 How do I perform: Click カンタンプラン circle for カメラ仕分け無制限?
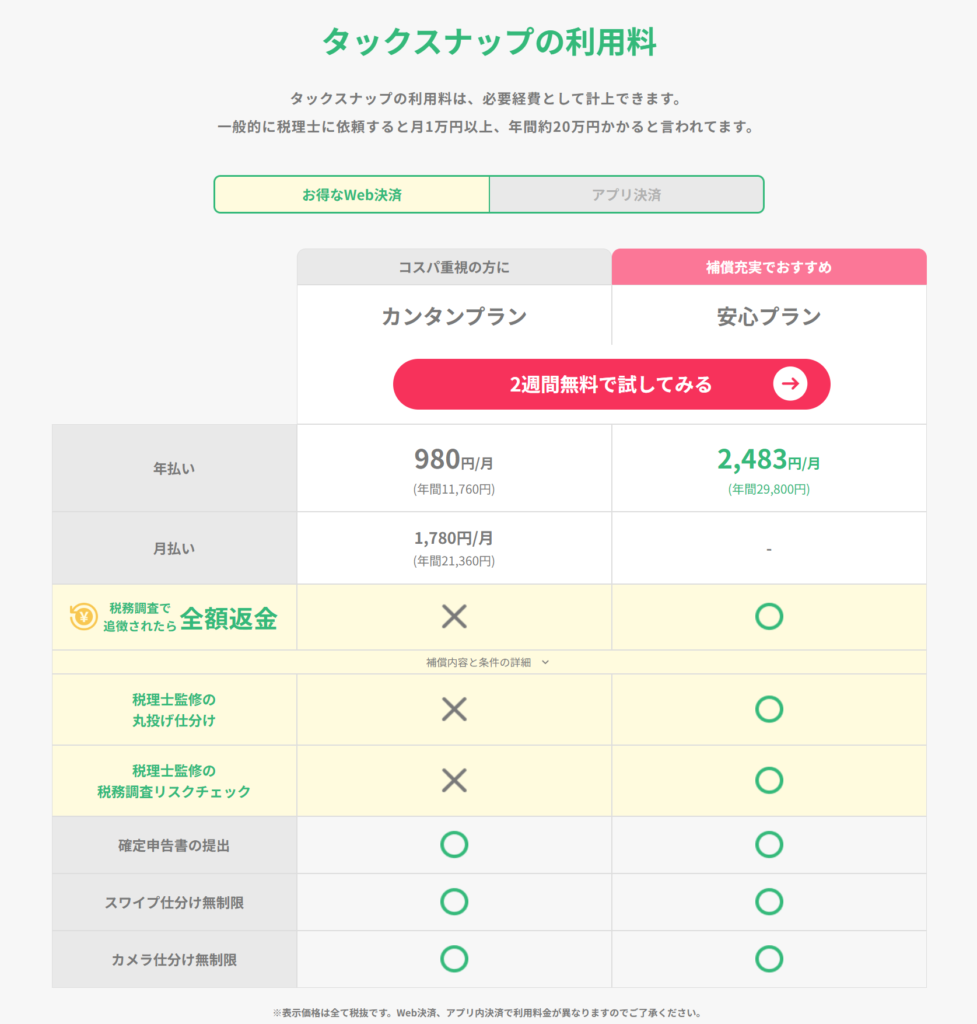(x=454, y=959)
